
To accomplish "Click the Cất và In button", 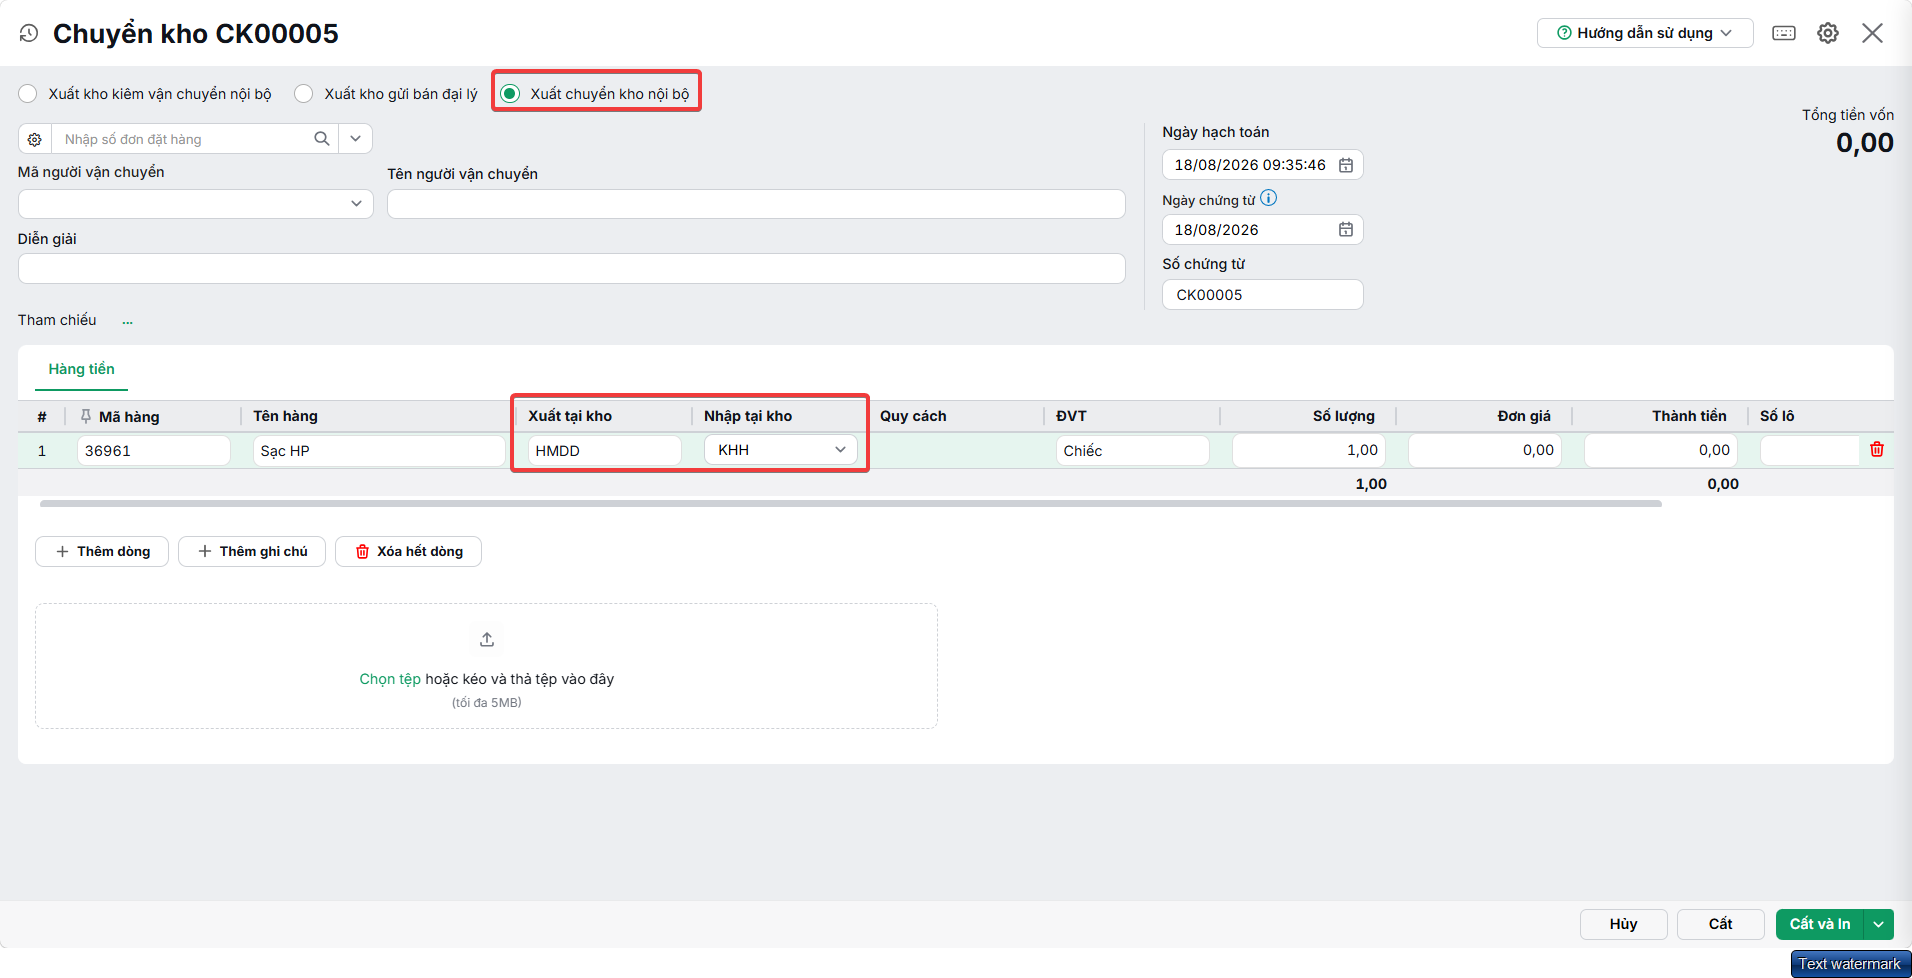I will coord(1820,924).
